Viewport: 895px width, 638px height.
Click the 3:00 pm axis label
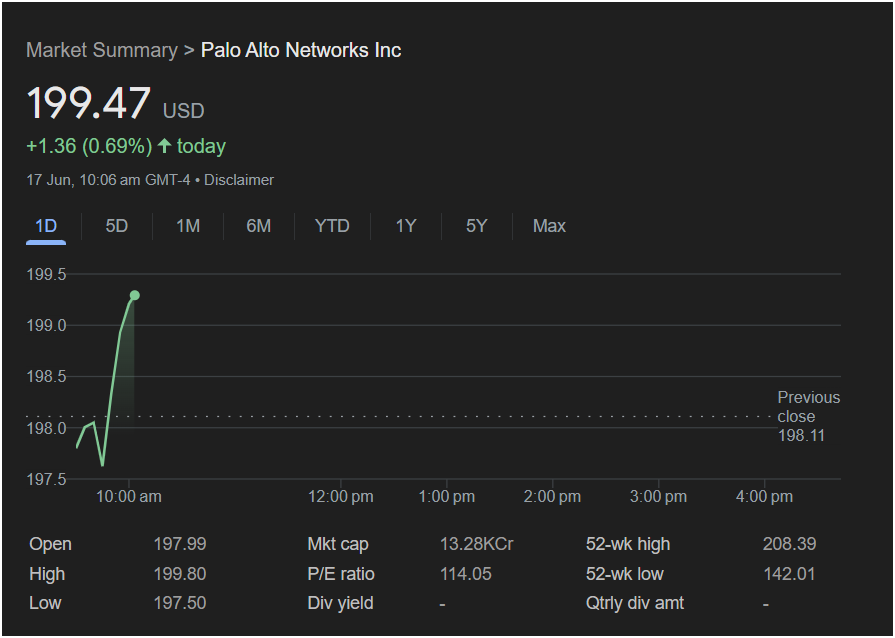pos(659,496)
